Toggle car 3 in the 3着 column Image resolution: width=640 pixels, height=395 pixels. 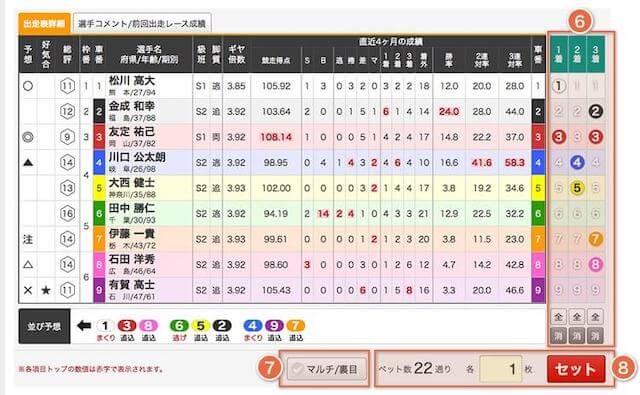point(595,137)
